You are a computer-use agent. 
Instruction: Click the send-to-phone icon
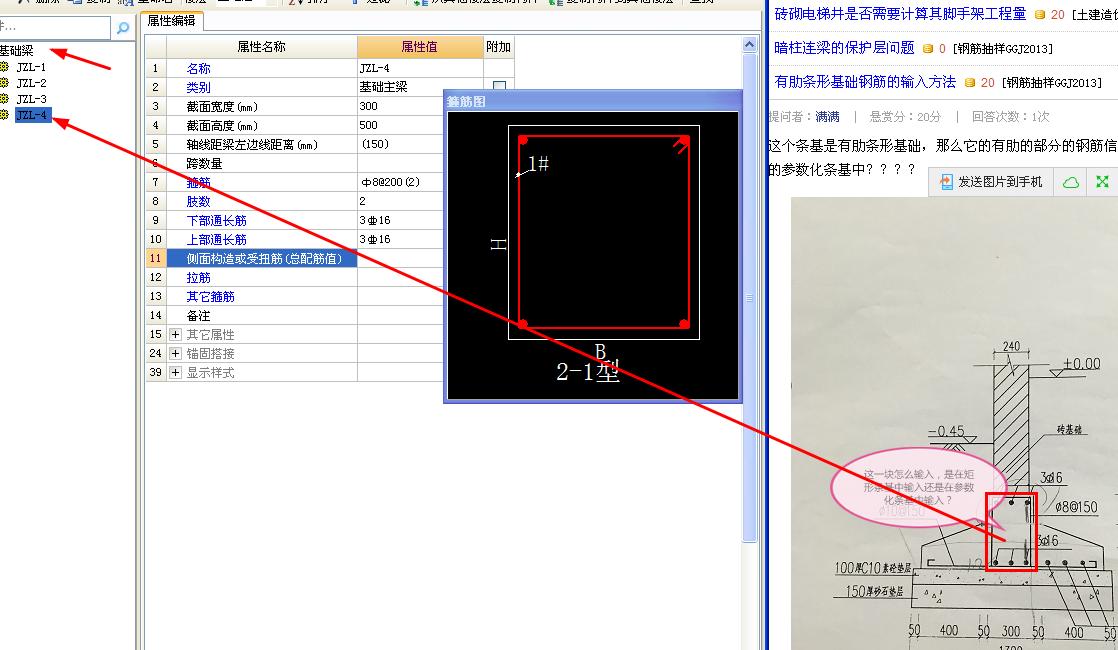coord(946,182)
